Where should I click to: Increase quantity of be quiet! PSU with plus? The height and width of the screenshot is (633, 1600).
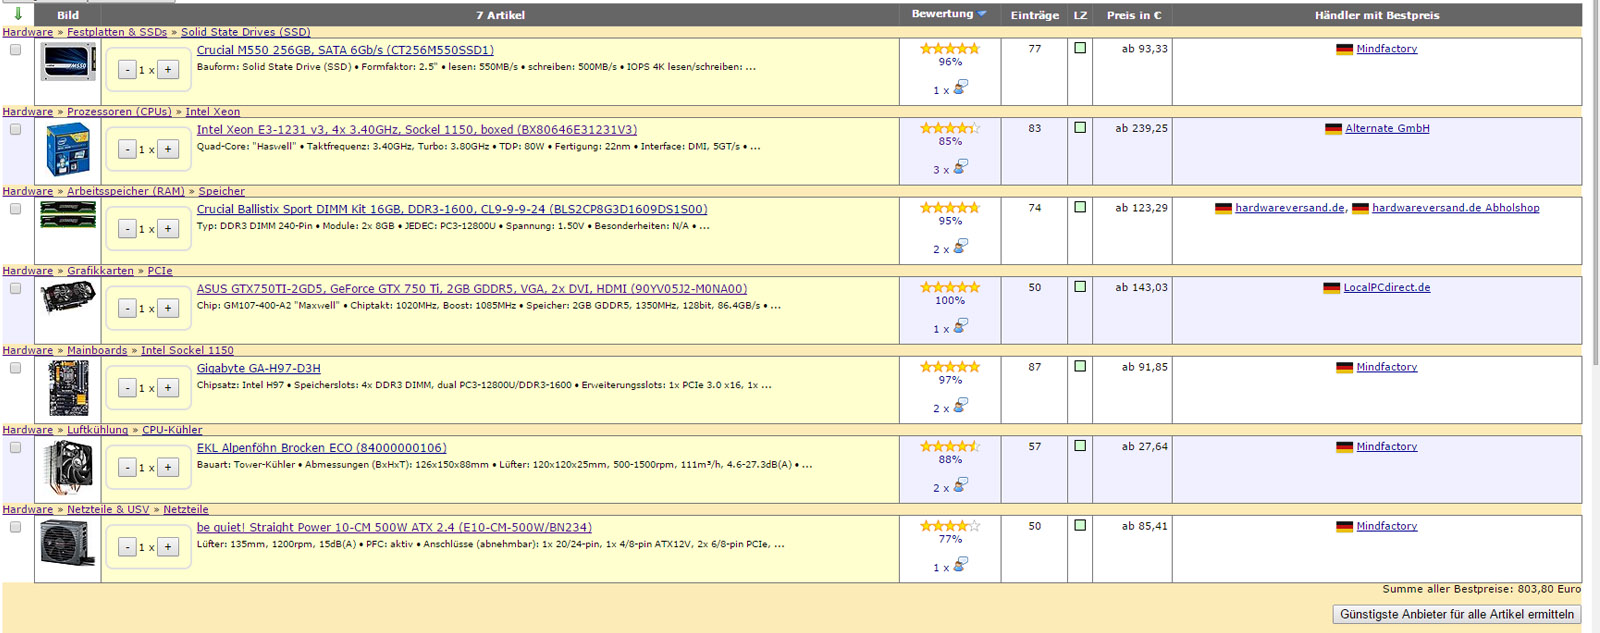point(168,547)
